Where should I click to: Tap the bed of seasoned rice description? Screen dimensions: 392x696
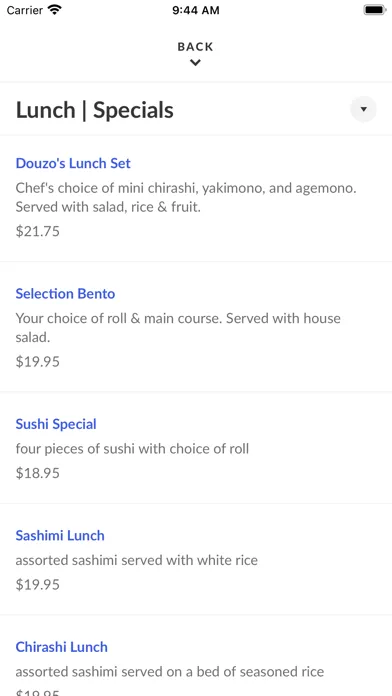pyautogui.click(x=170, y=672)
